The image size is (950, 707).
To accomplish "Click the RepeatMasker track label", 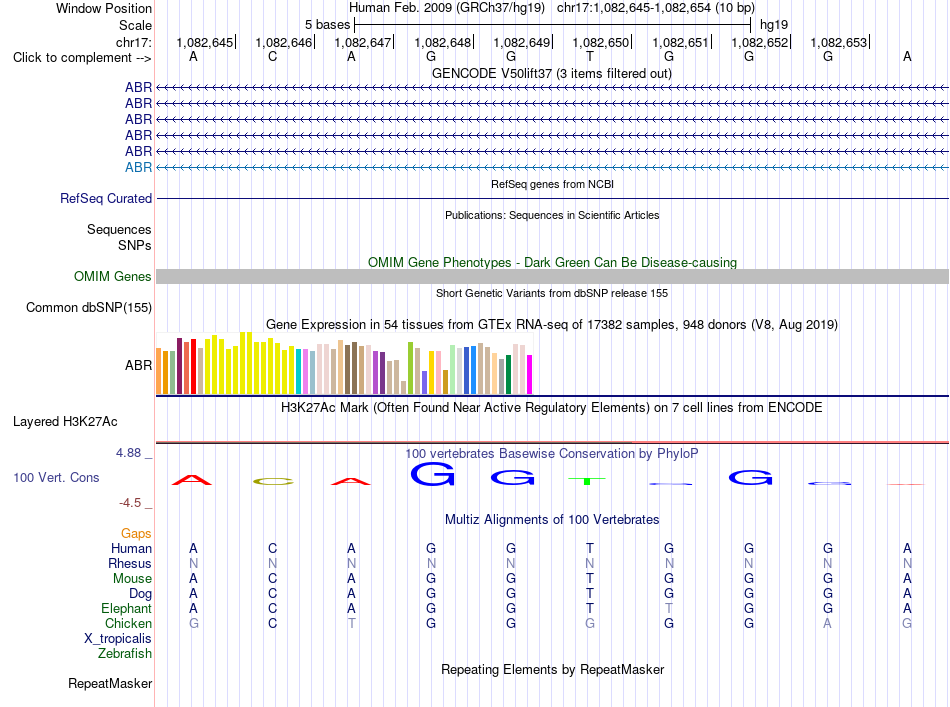I will pos(110,683).
